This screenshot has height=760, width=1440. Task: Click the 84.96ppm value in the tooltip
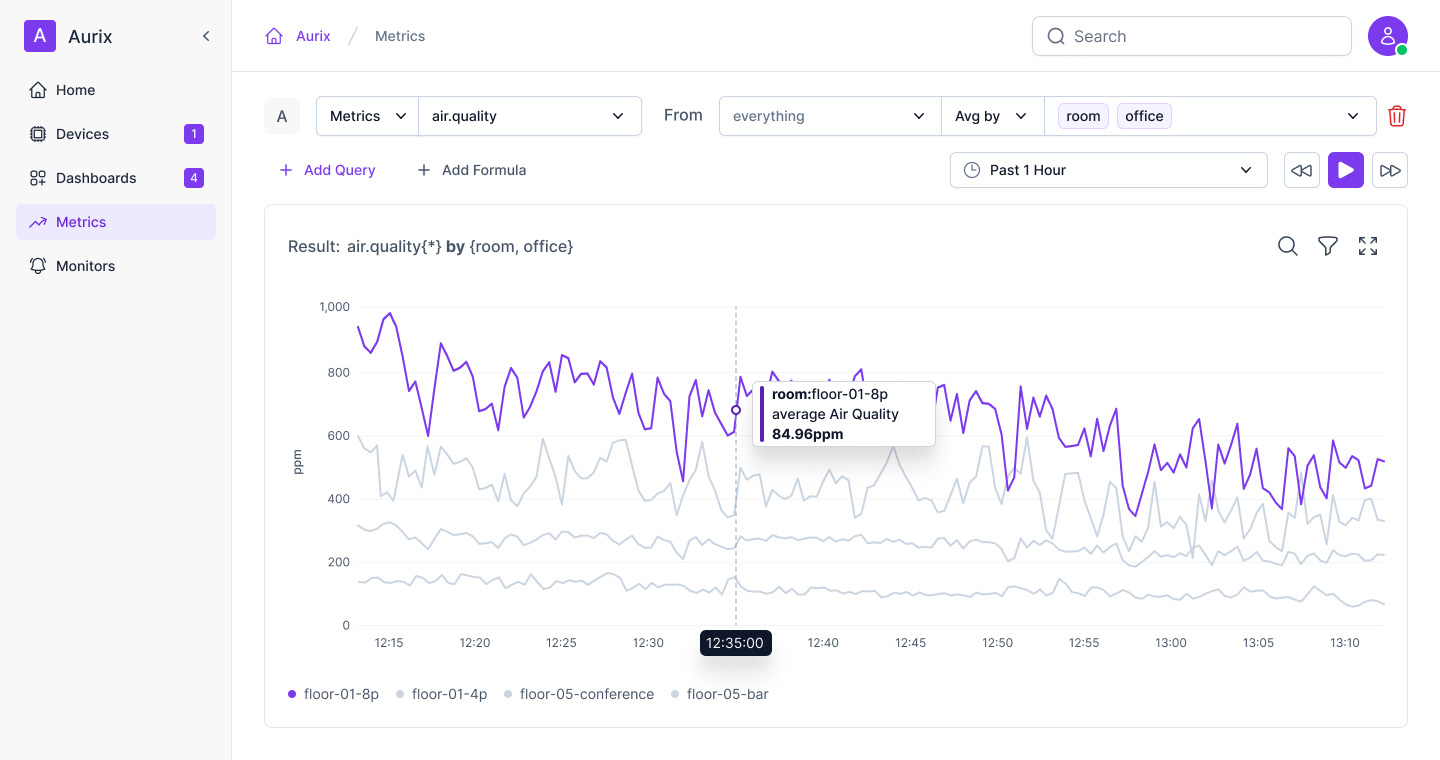[x=807, y=434]
